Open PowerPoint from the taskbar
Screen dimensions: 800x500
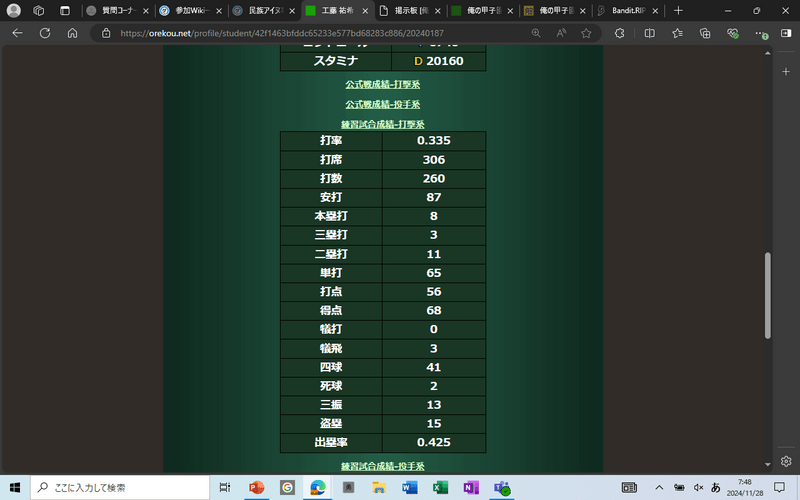[x=255, y=487]
